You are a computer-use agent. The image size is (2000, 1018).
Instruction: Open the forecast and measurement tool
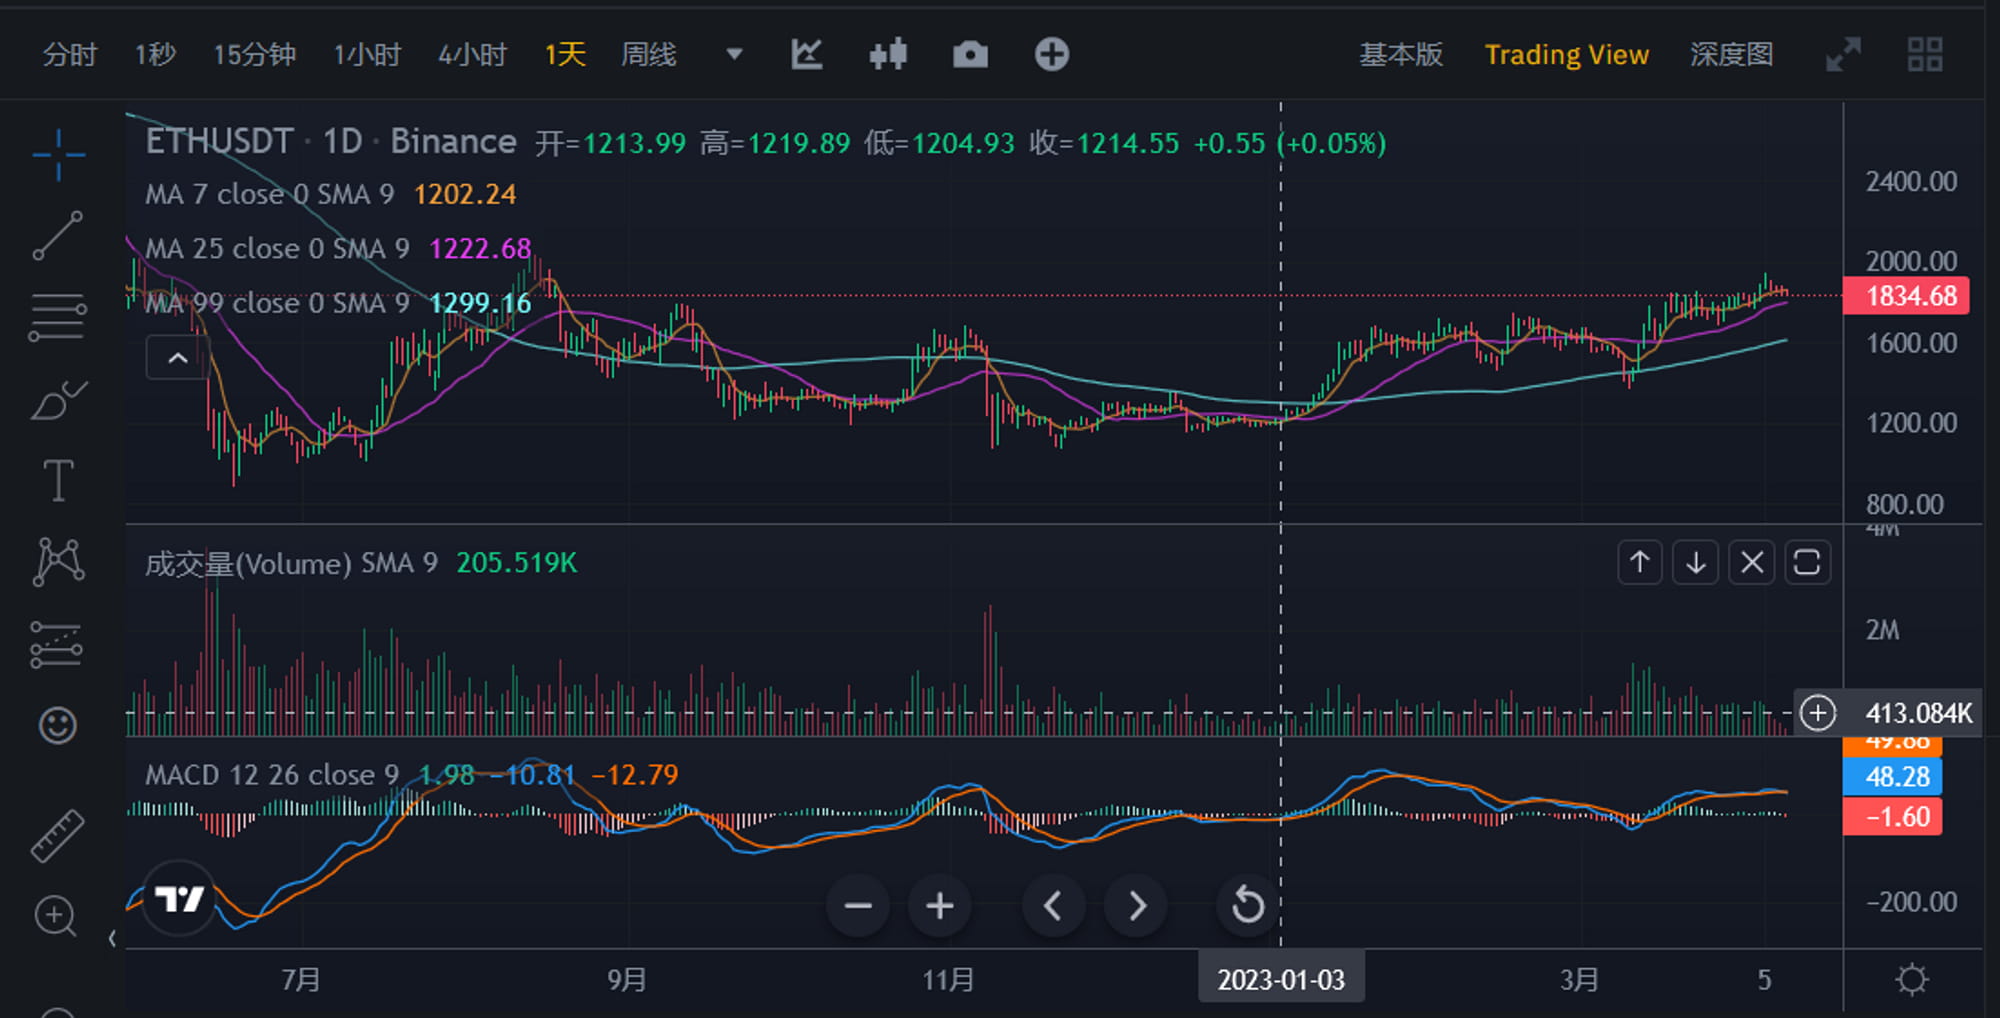[x=56, y=644]
